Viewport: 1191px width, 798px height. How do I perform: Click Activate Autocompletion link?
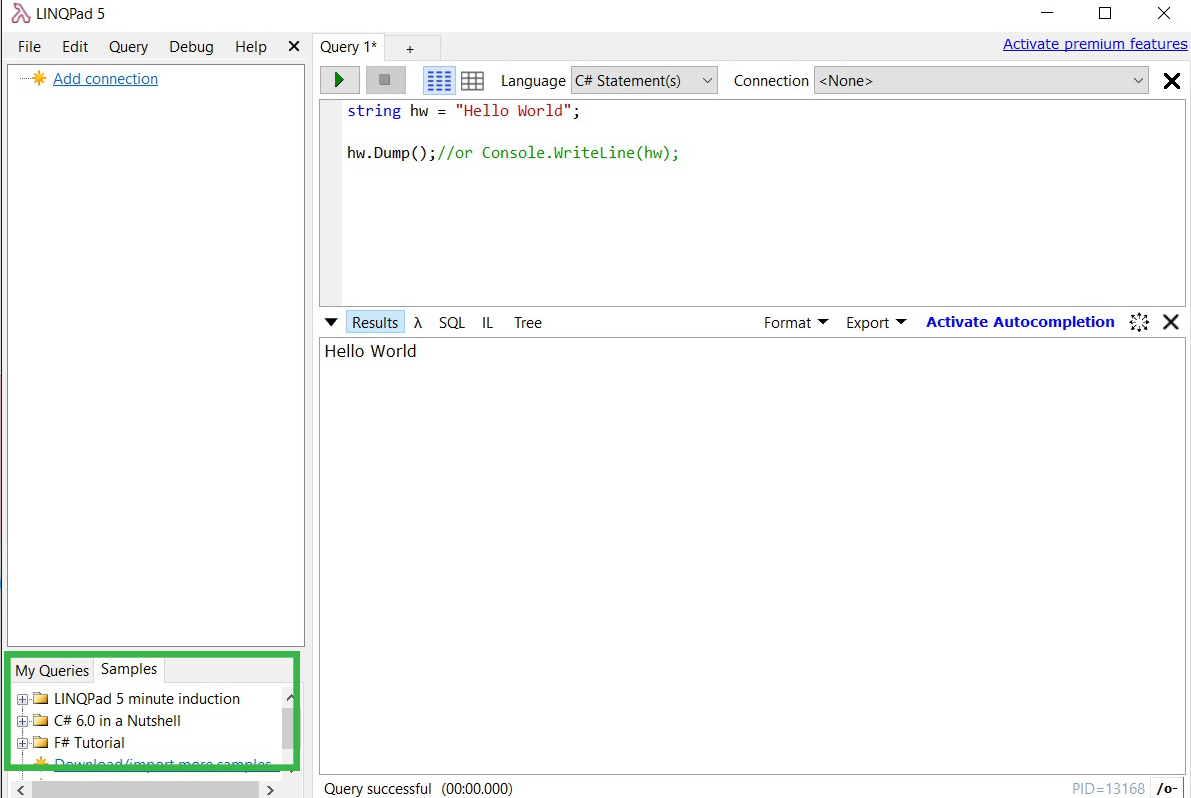pyautogui.click(x=1020, y=322)
